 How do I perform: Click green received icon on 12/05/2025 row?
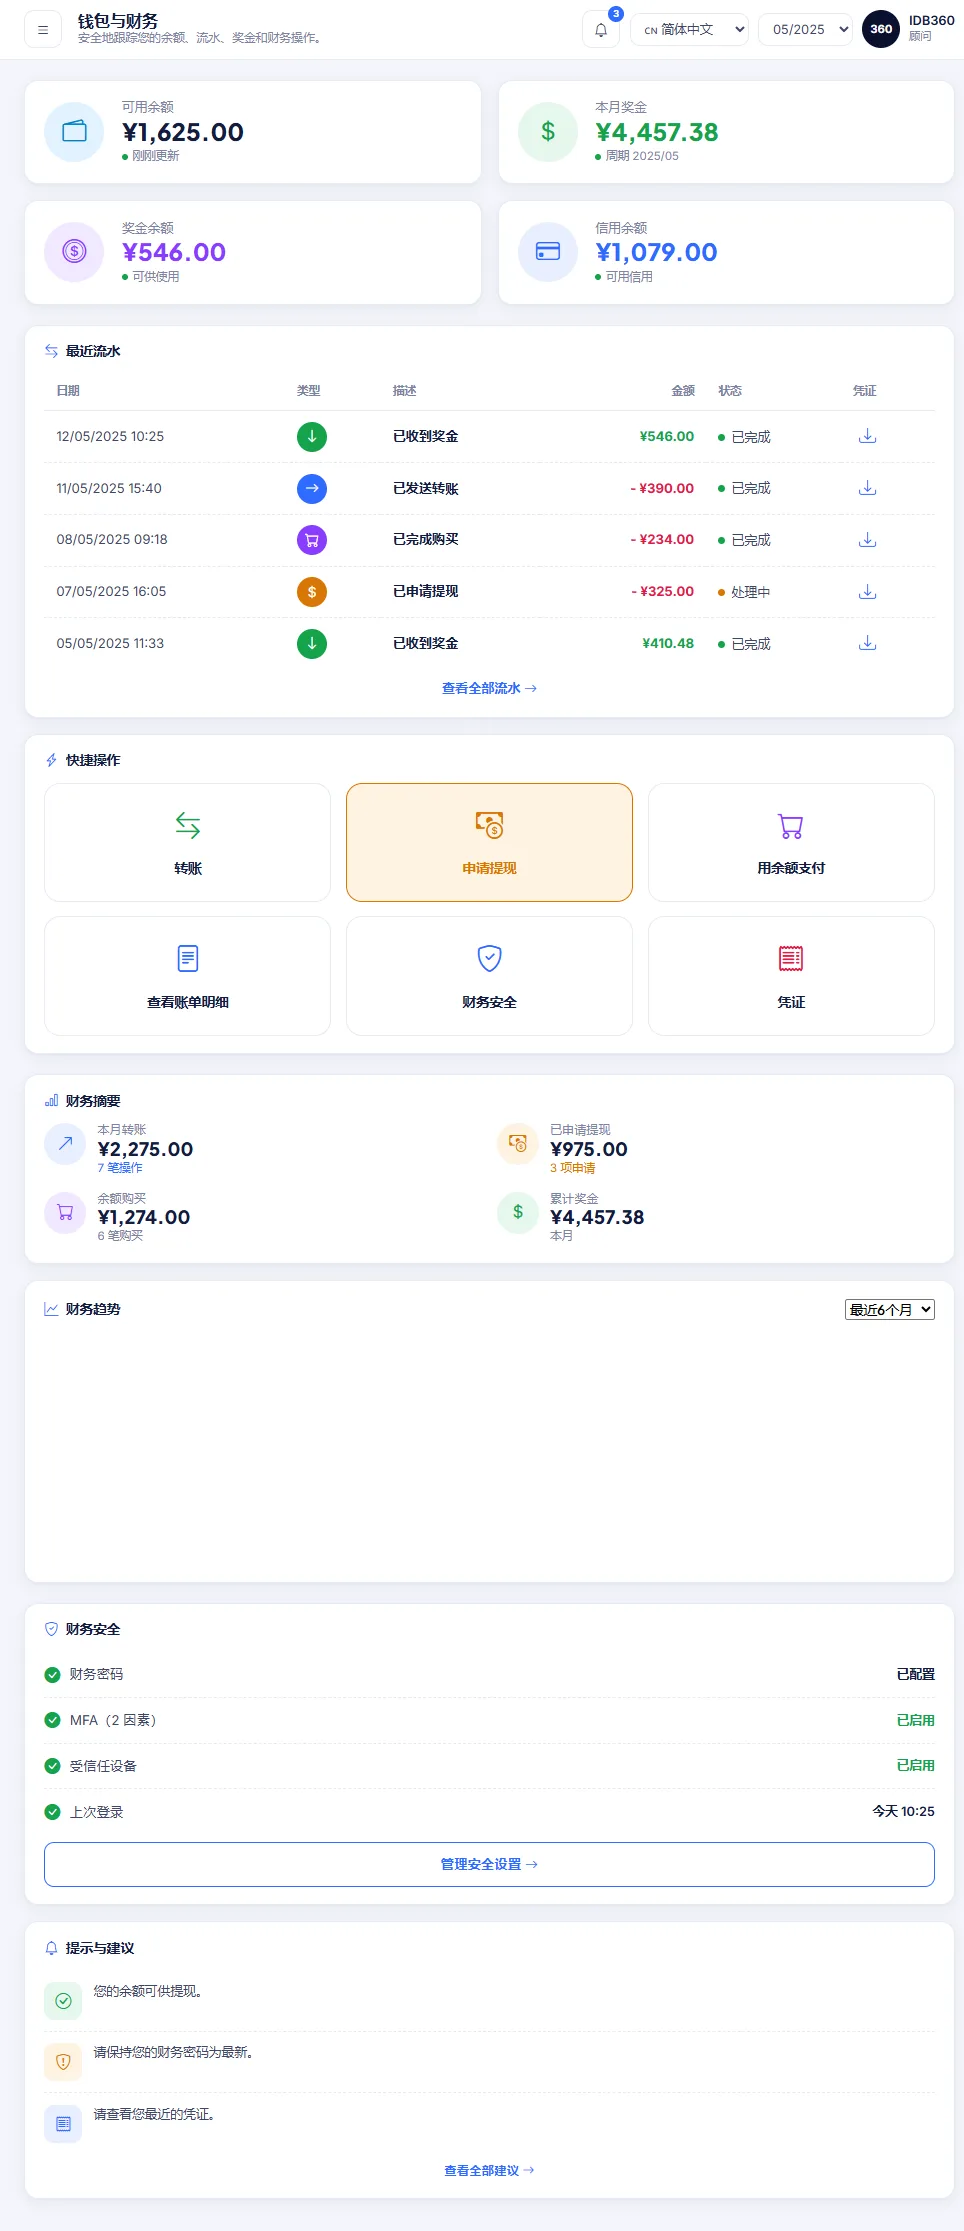click(x=312, y=436)
